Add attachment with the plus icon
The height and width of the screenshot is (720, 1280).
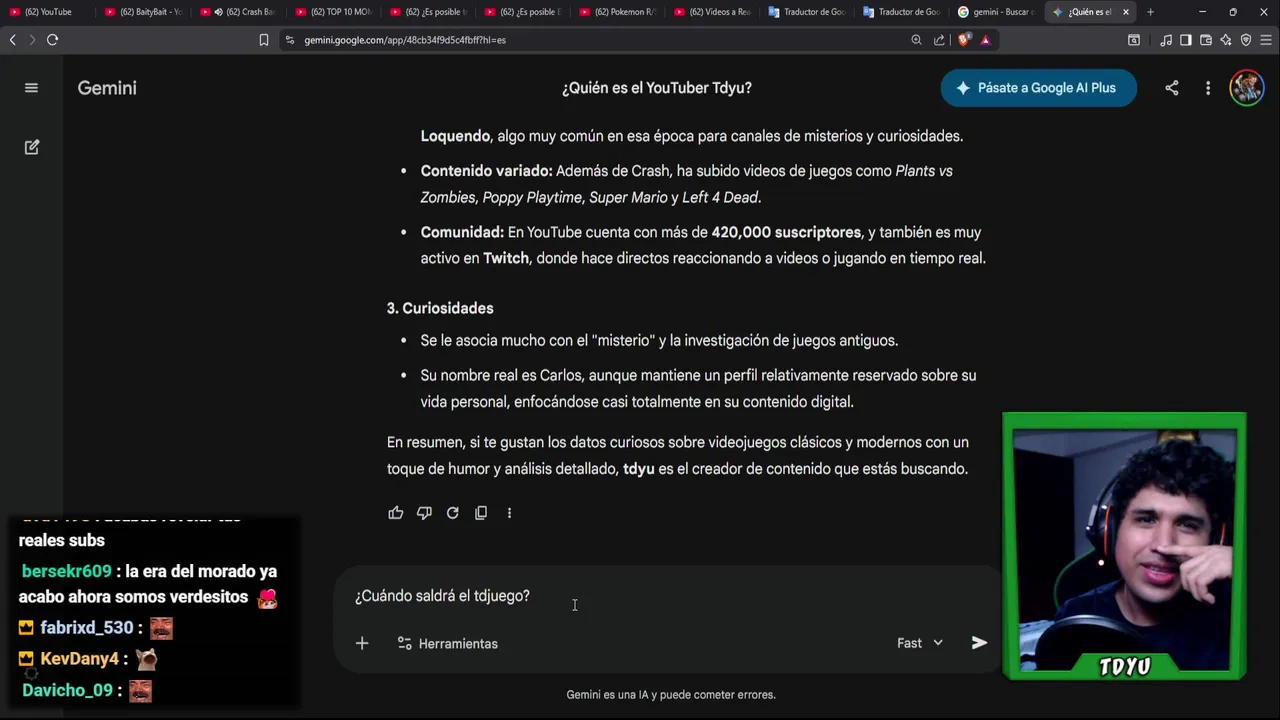[x=362, y=643]
